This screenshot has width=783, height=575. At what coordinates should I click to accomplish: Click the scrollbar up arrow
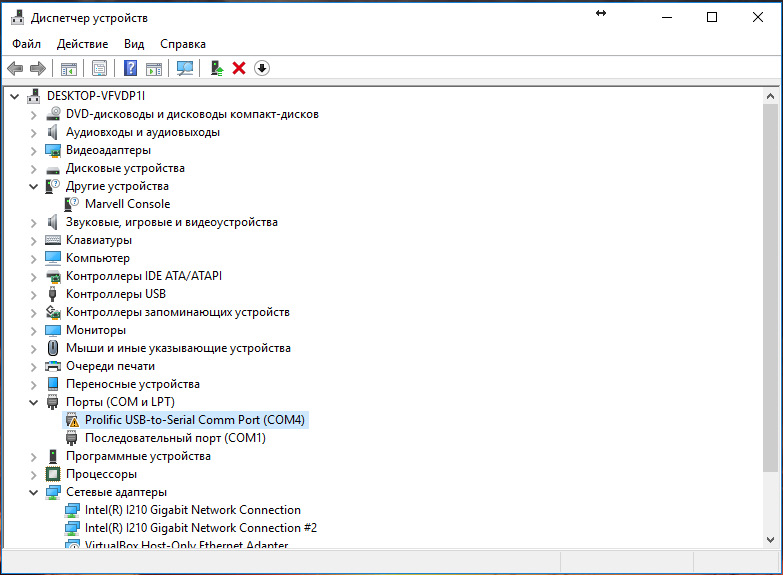click(770, 96)
